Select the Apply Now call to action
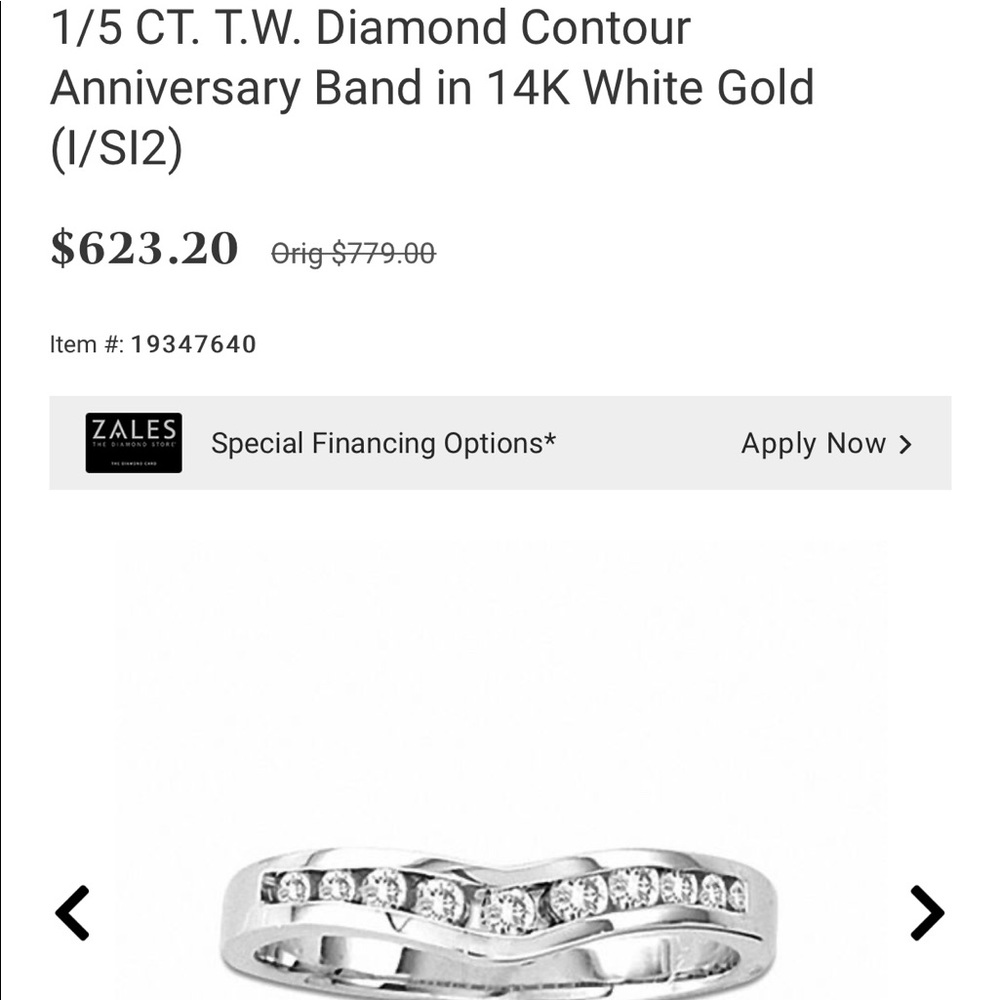The image size is (1000, 1000). pos(814,443)
